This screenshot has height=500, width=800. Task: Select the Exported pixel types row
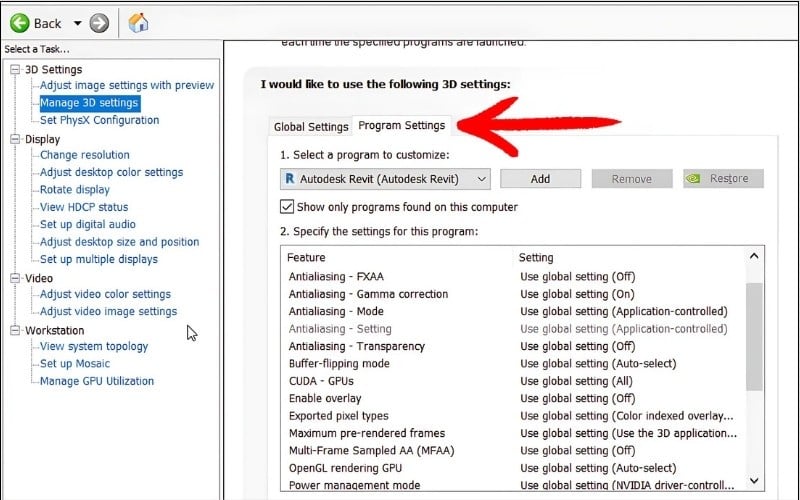[513, 415]
